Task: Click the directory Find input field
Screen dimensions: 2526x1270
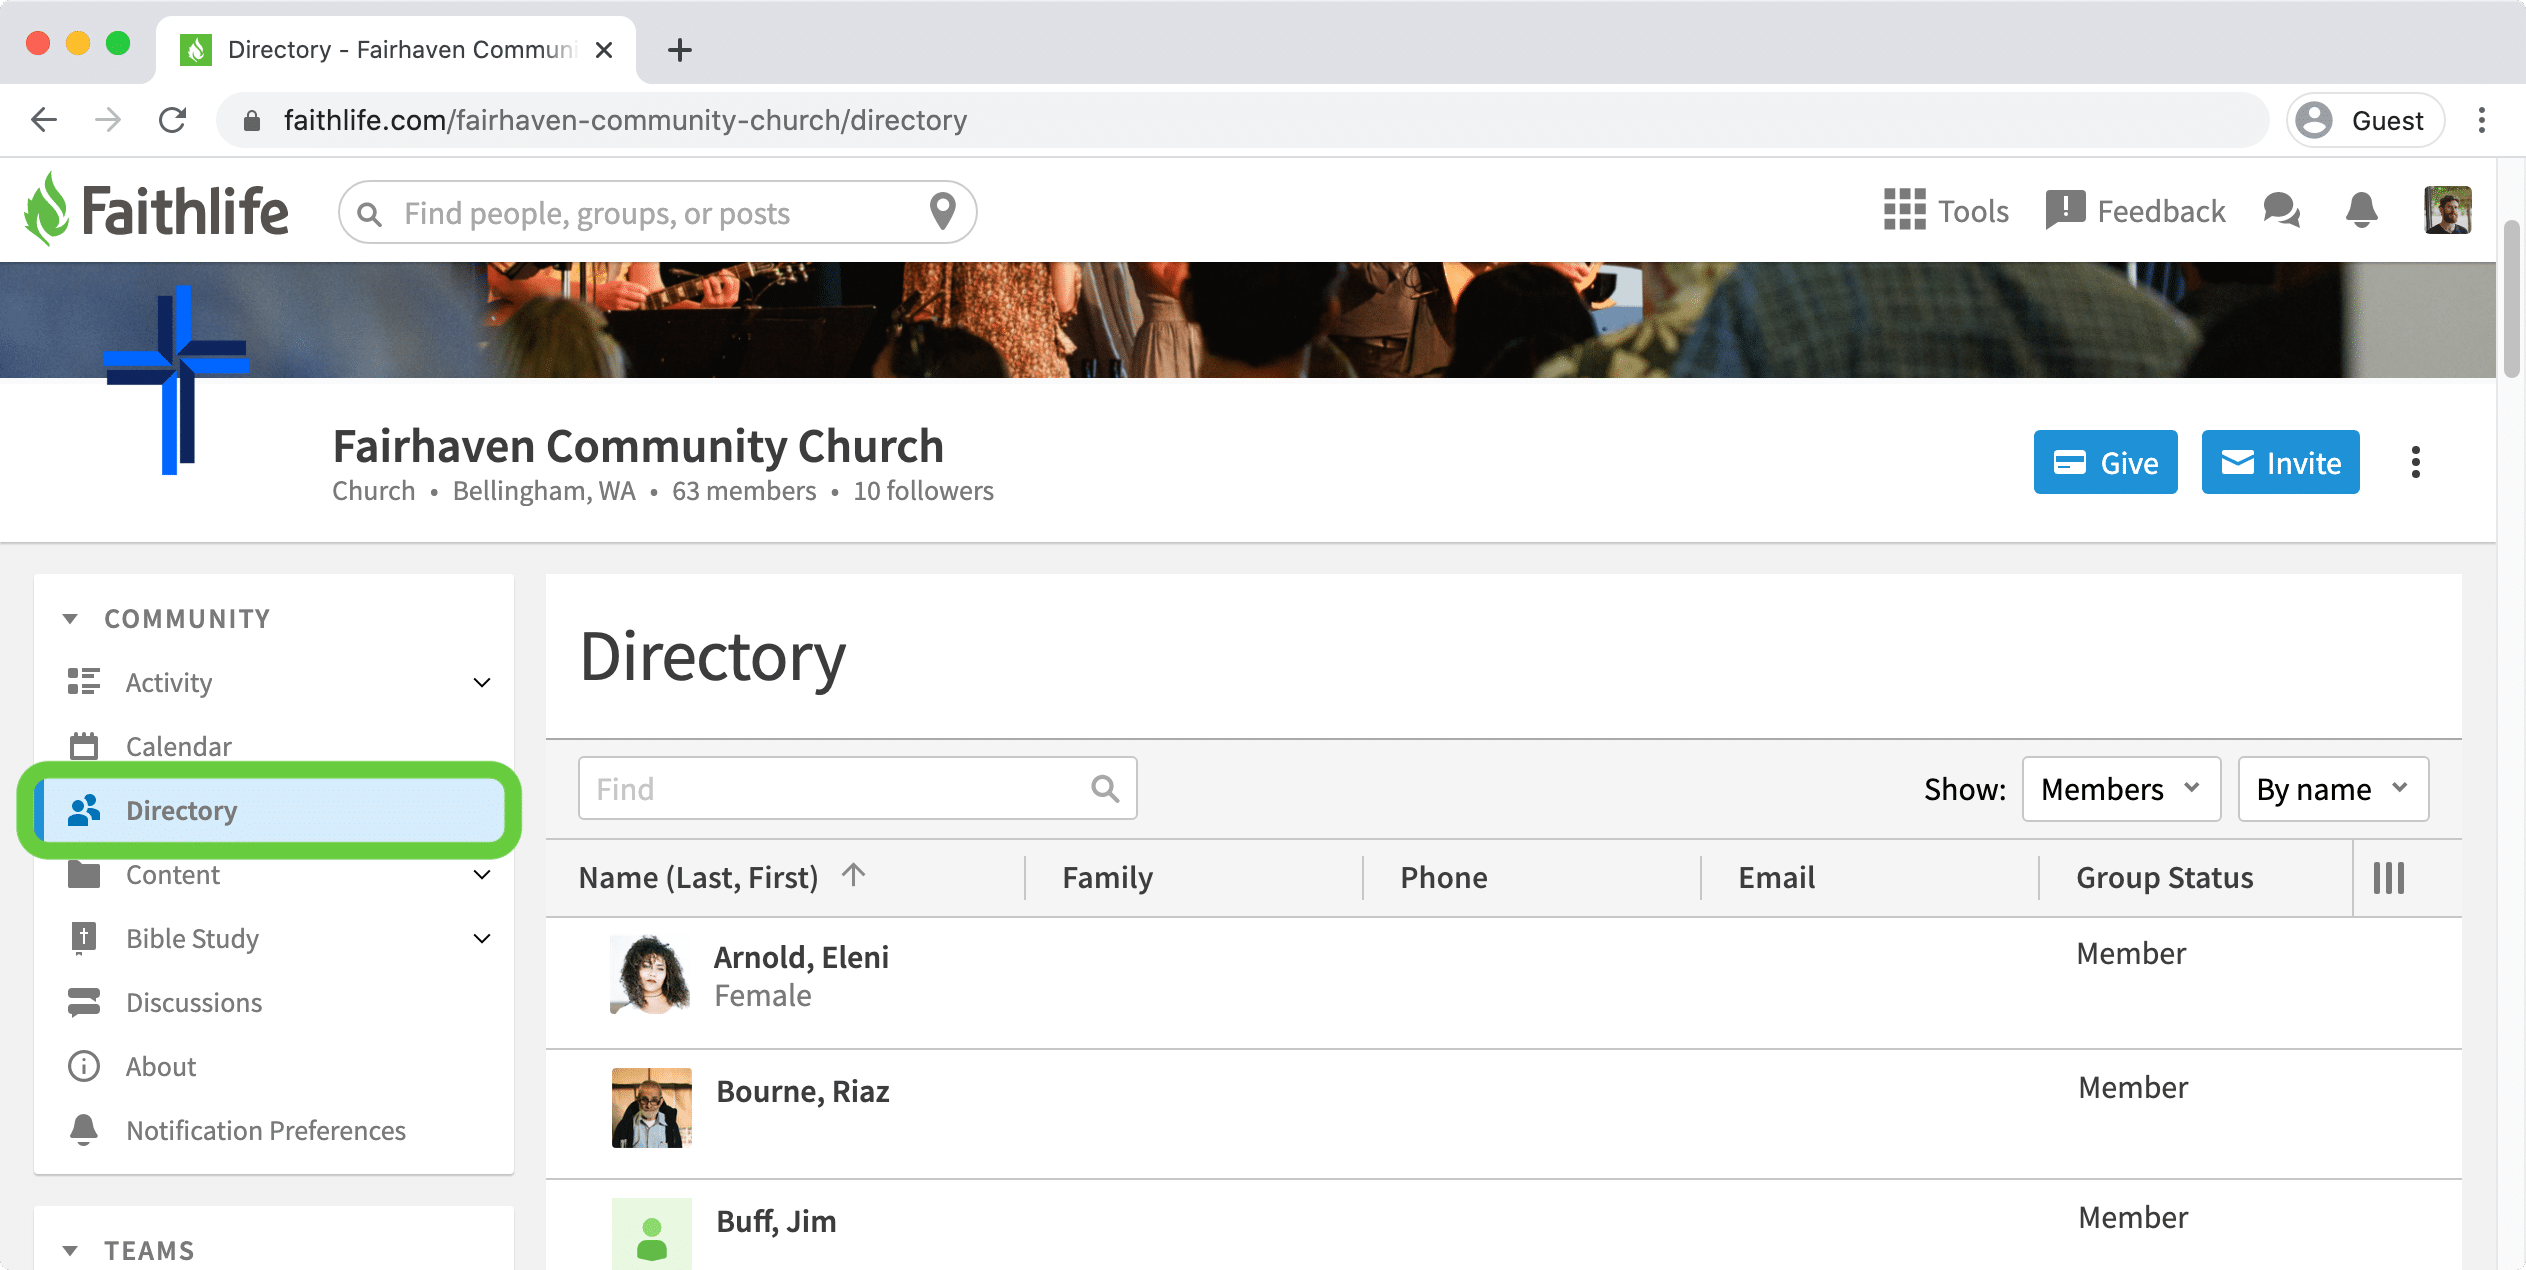Action: [x=857, y=789]
